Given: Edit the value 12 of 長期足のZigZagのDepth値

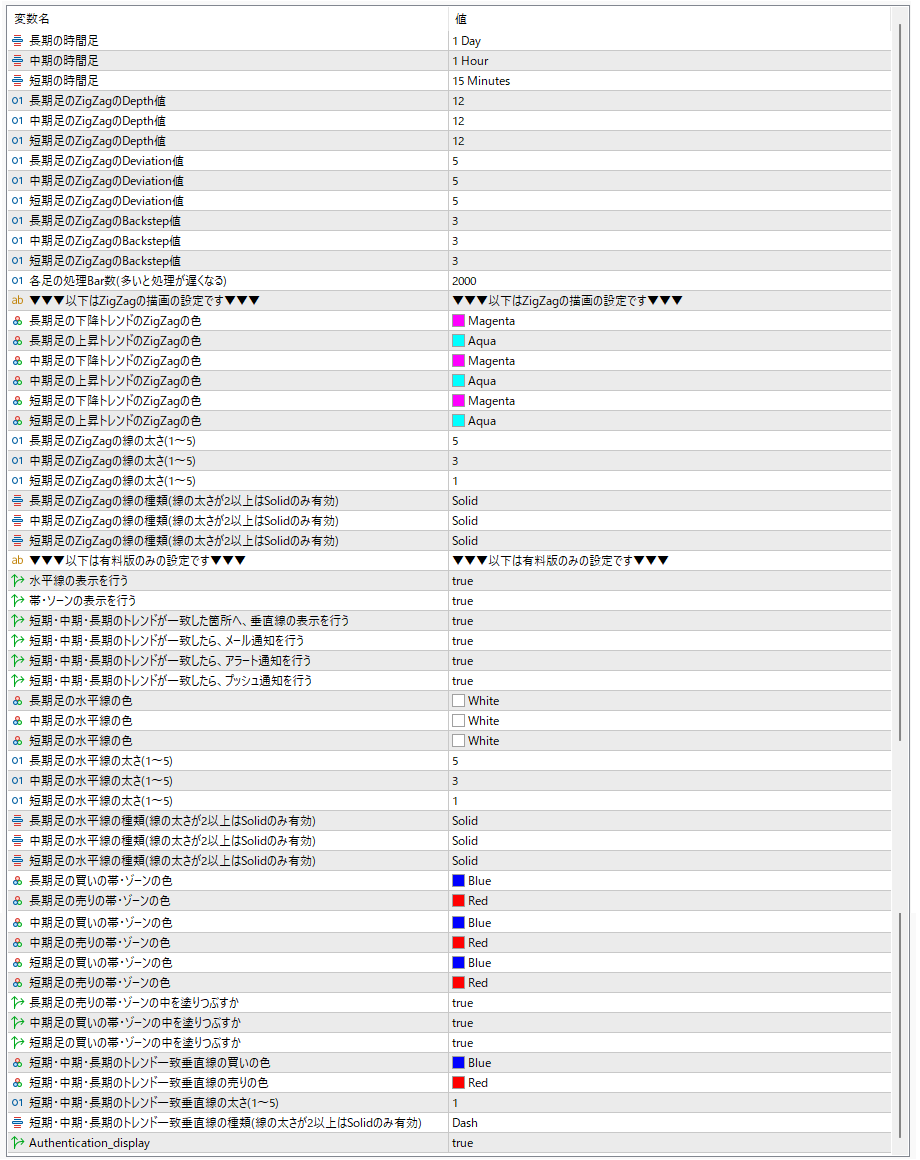Looking at the screenshot, I should click(459, 101).
